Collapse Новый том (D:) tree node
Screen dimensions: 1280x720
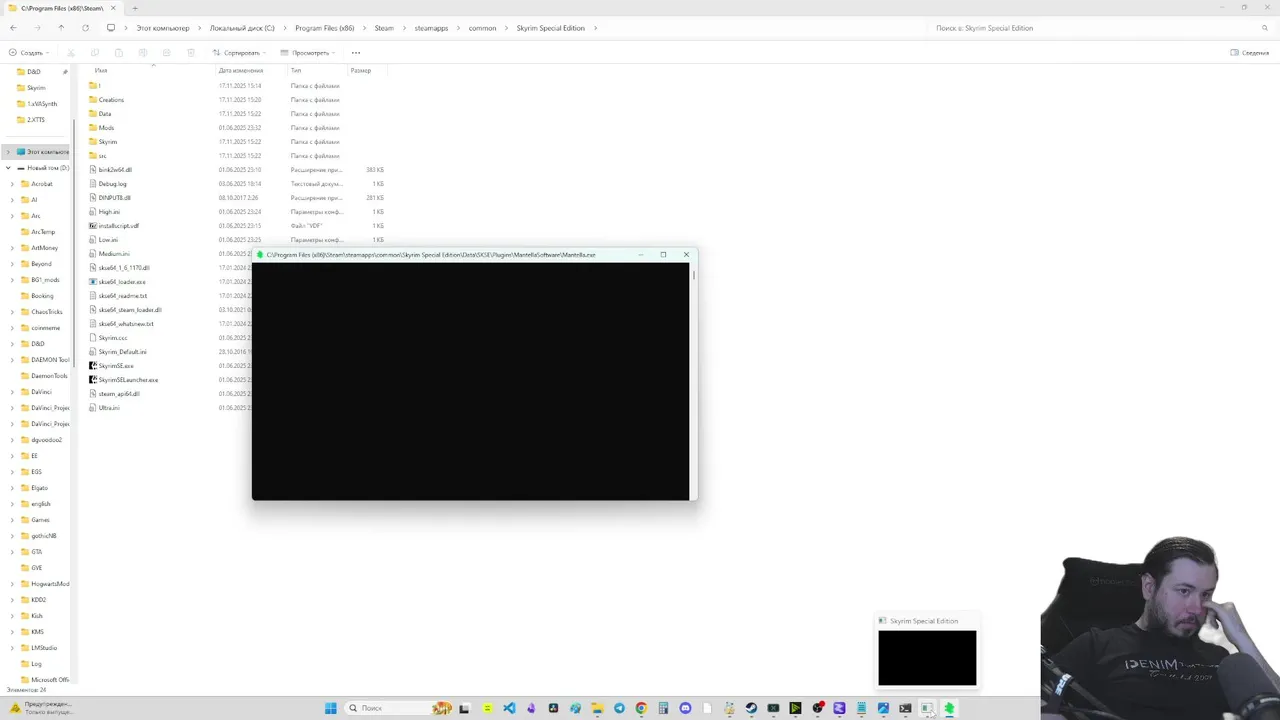(8, 168)
